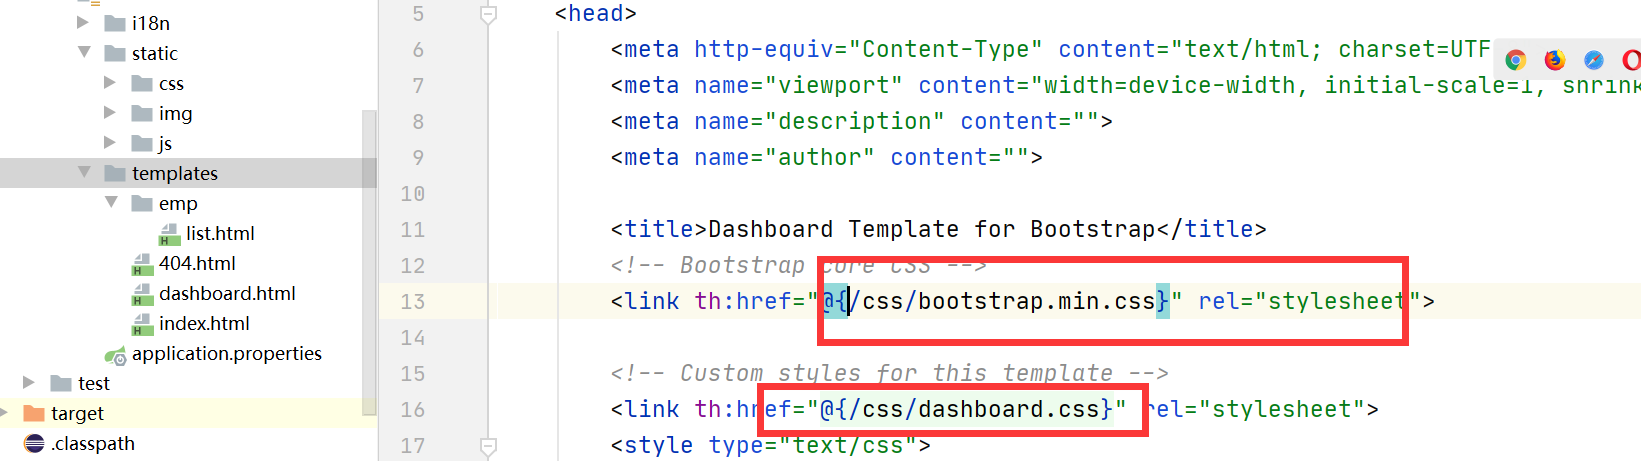Toggle code fold marker at style tag line
The image size is (1641, 461).
coord(488,445)
